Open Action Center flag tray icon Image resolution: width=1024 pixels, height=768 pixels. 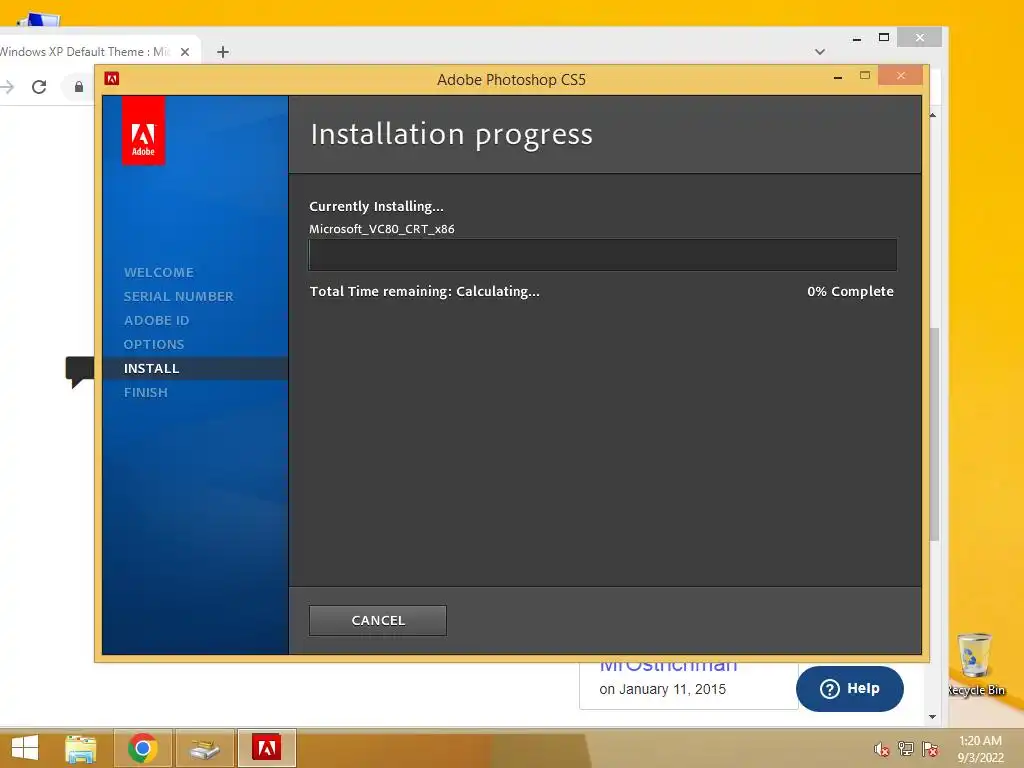click(930, 749)
